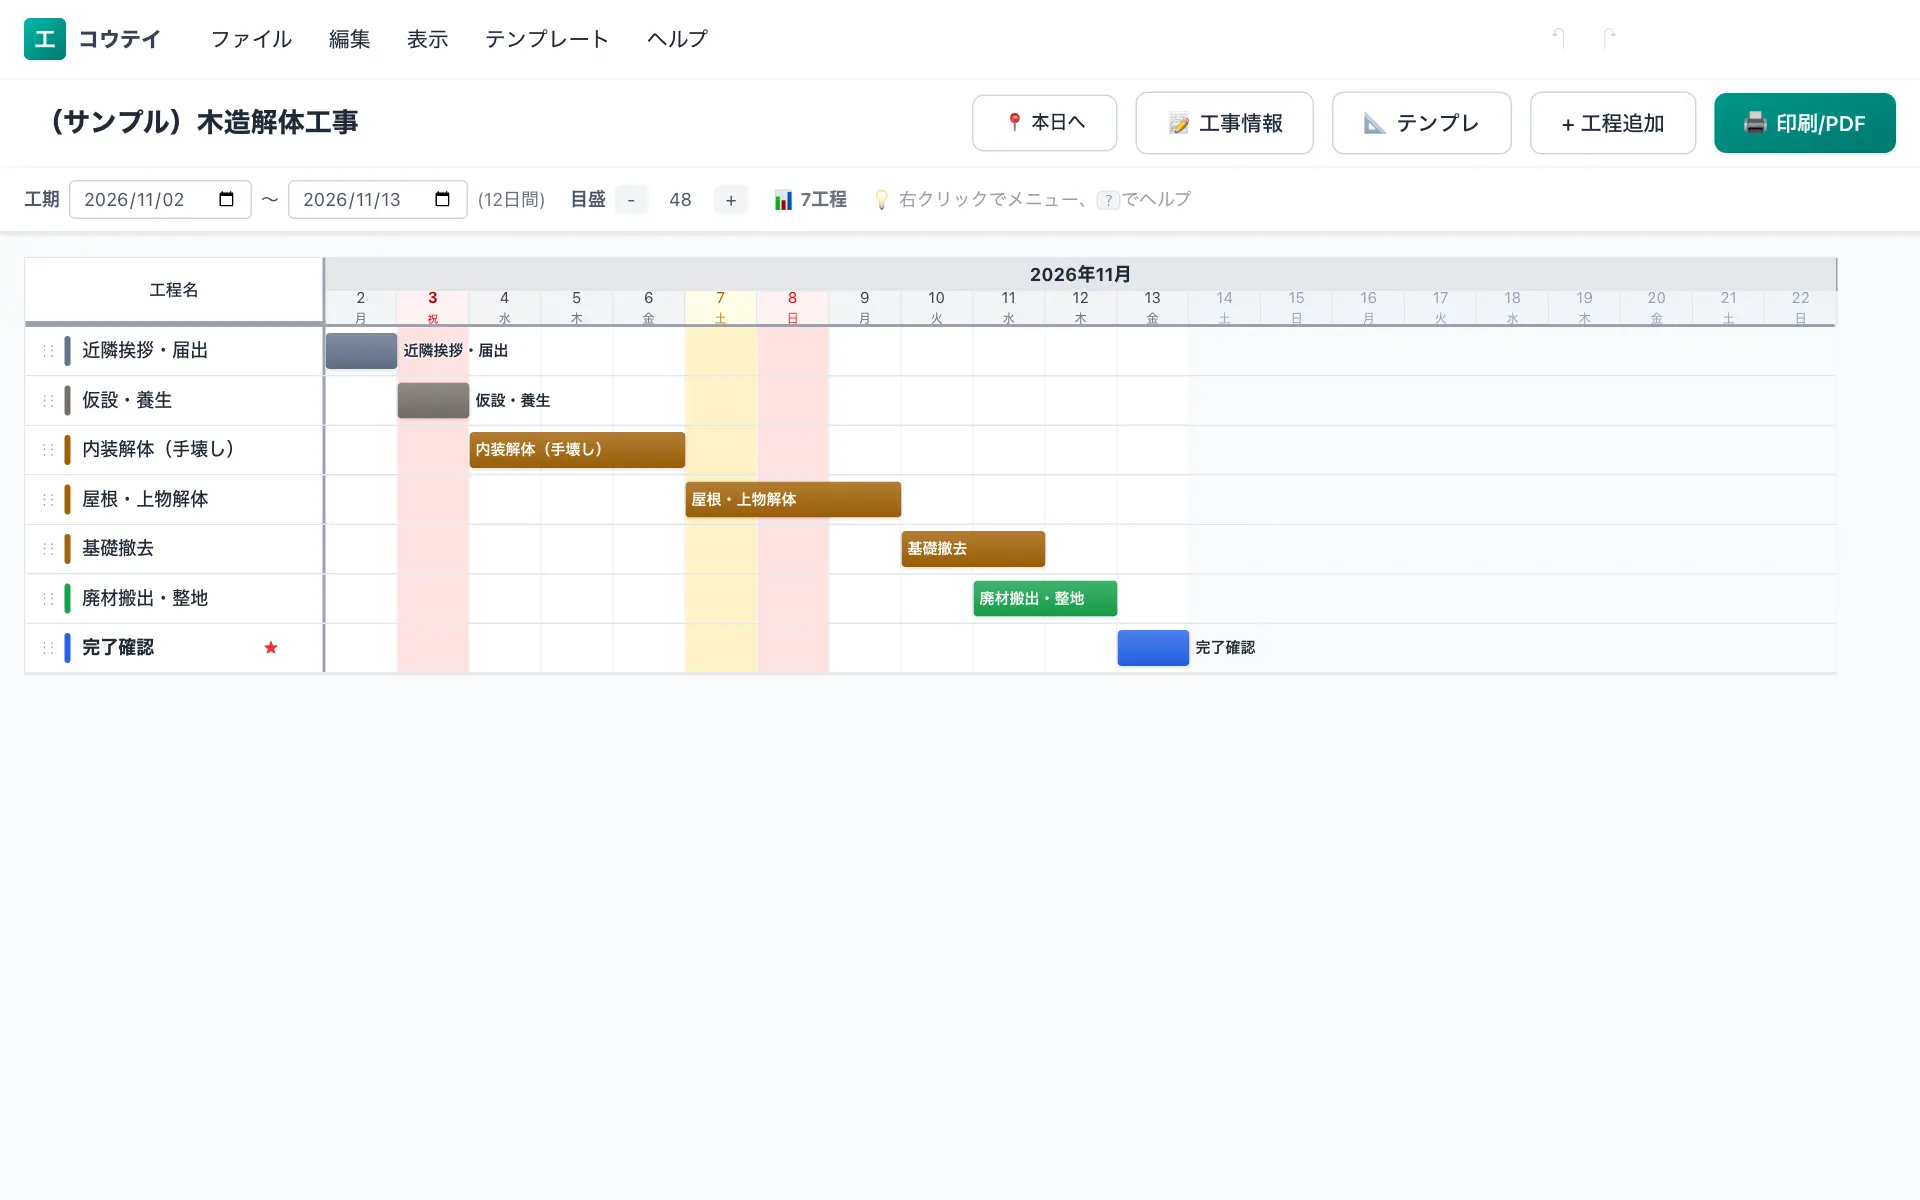Select the gray 仮設・養生 gantt bar
1920x1200 pixels.
tap(433, 400)
